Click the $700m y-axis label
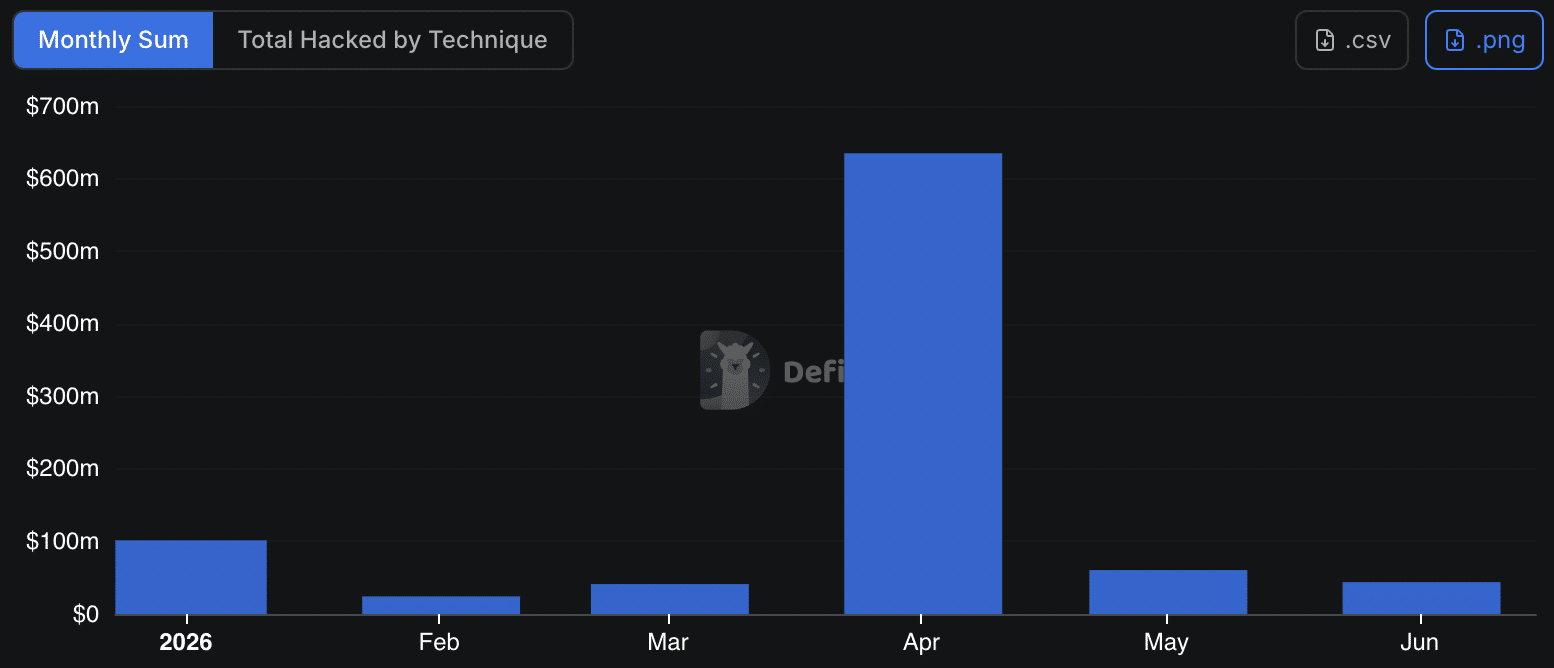Image resolution: width=1554 pixels, height=668 pixels. click(62, 106)
